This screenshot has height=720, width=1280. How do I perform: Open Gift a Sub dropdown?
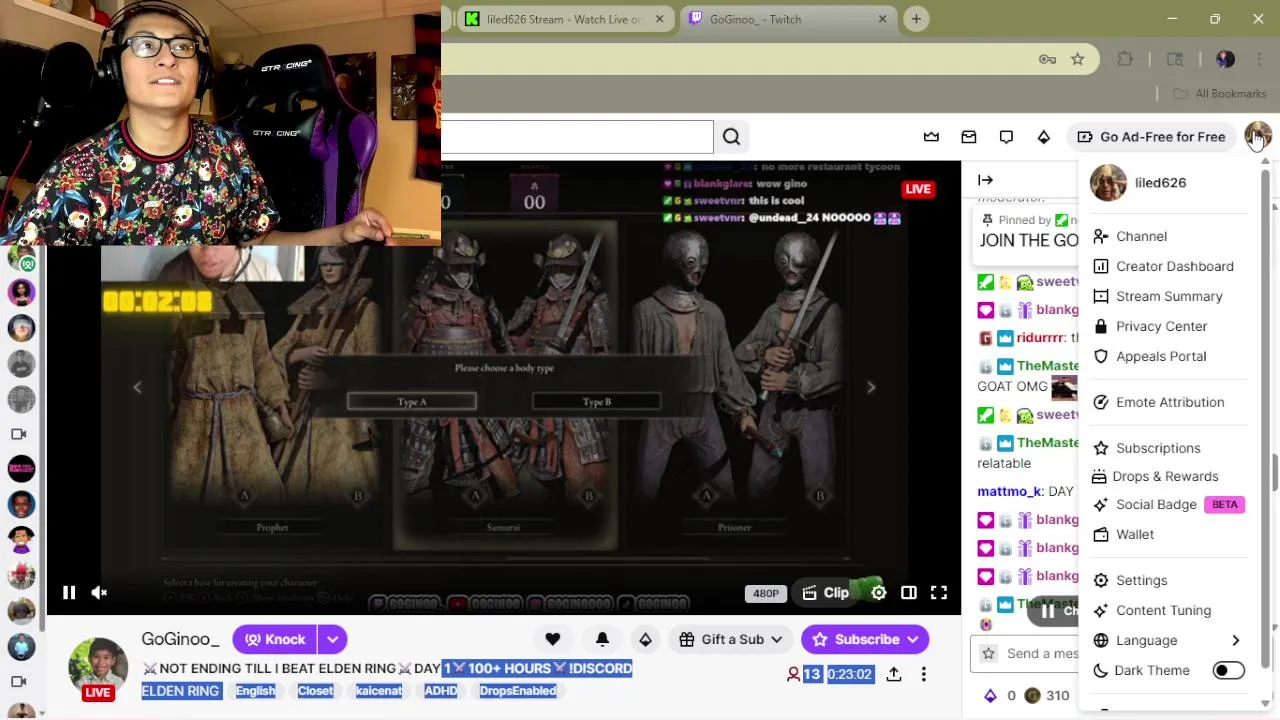tap(732, 639)
